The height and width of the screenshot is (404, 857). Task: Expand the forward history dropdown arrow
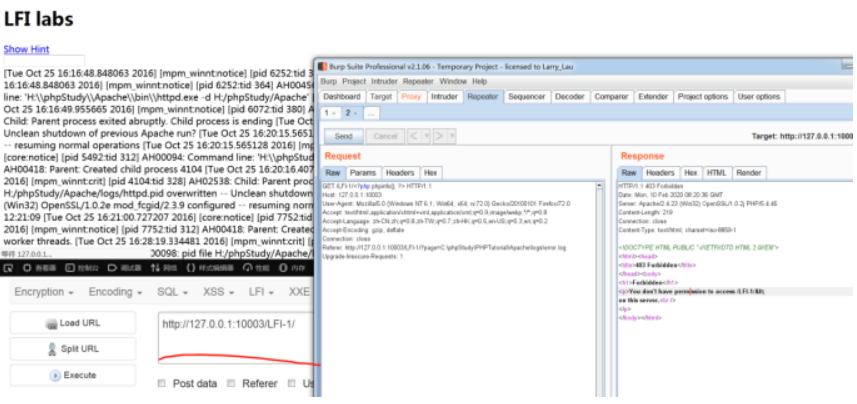click(x=452, y=136)
